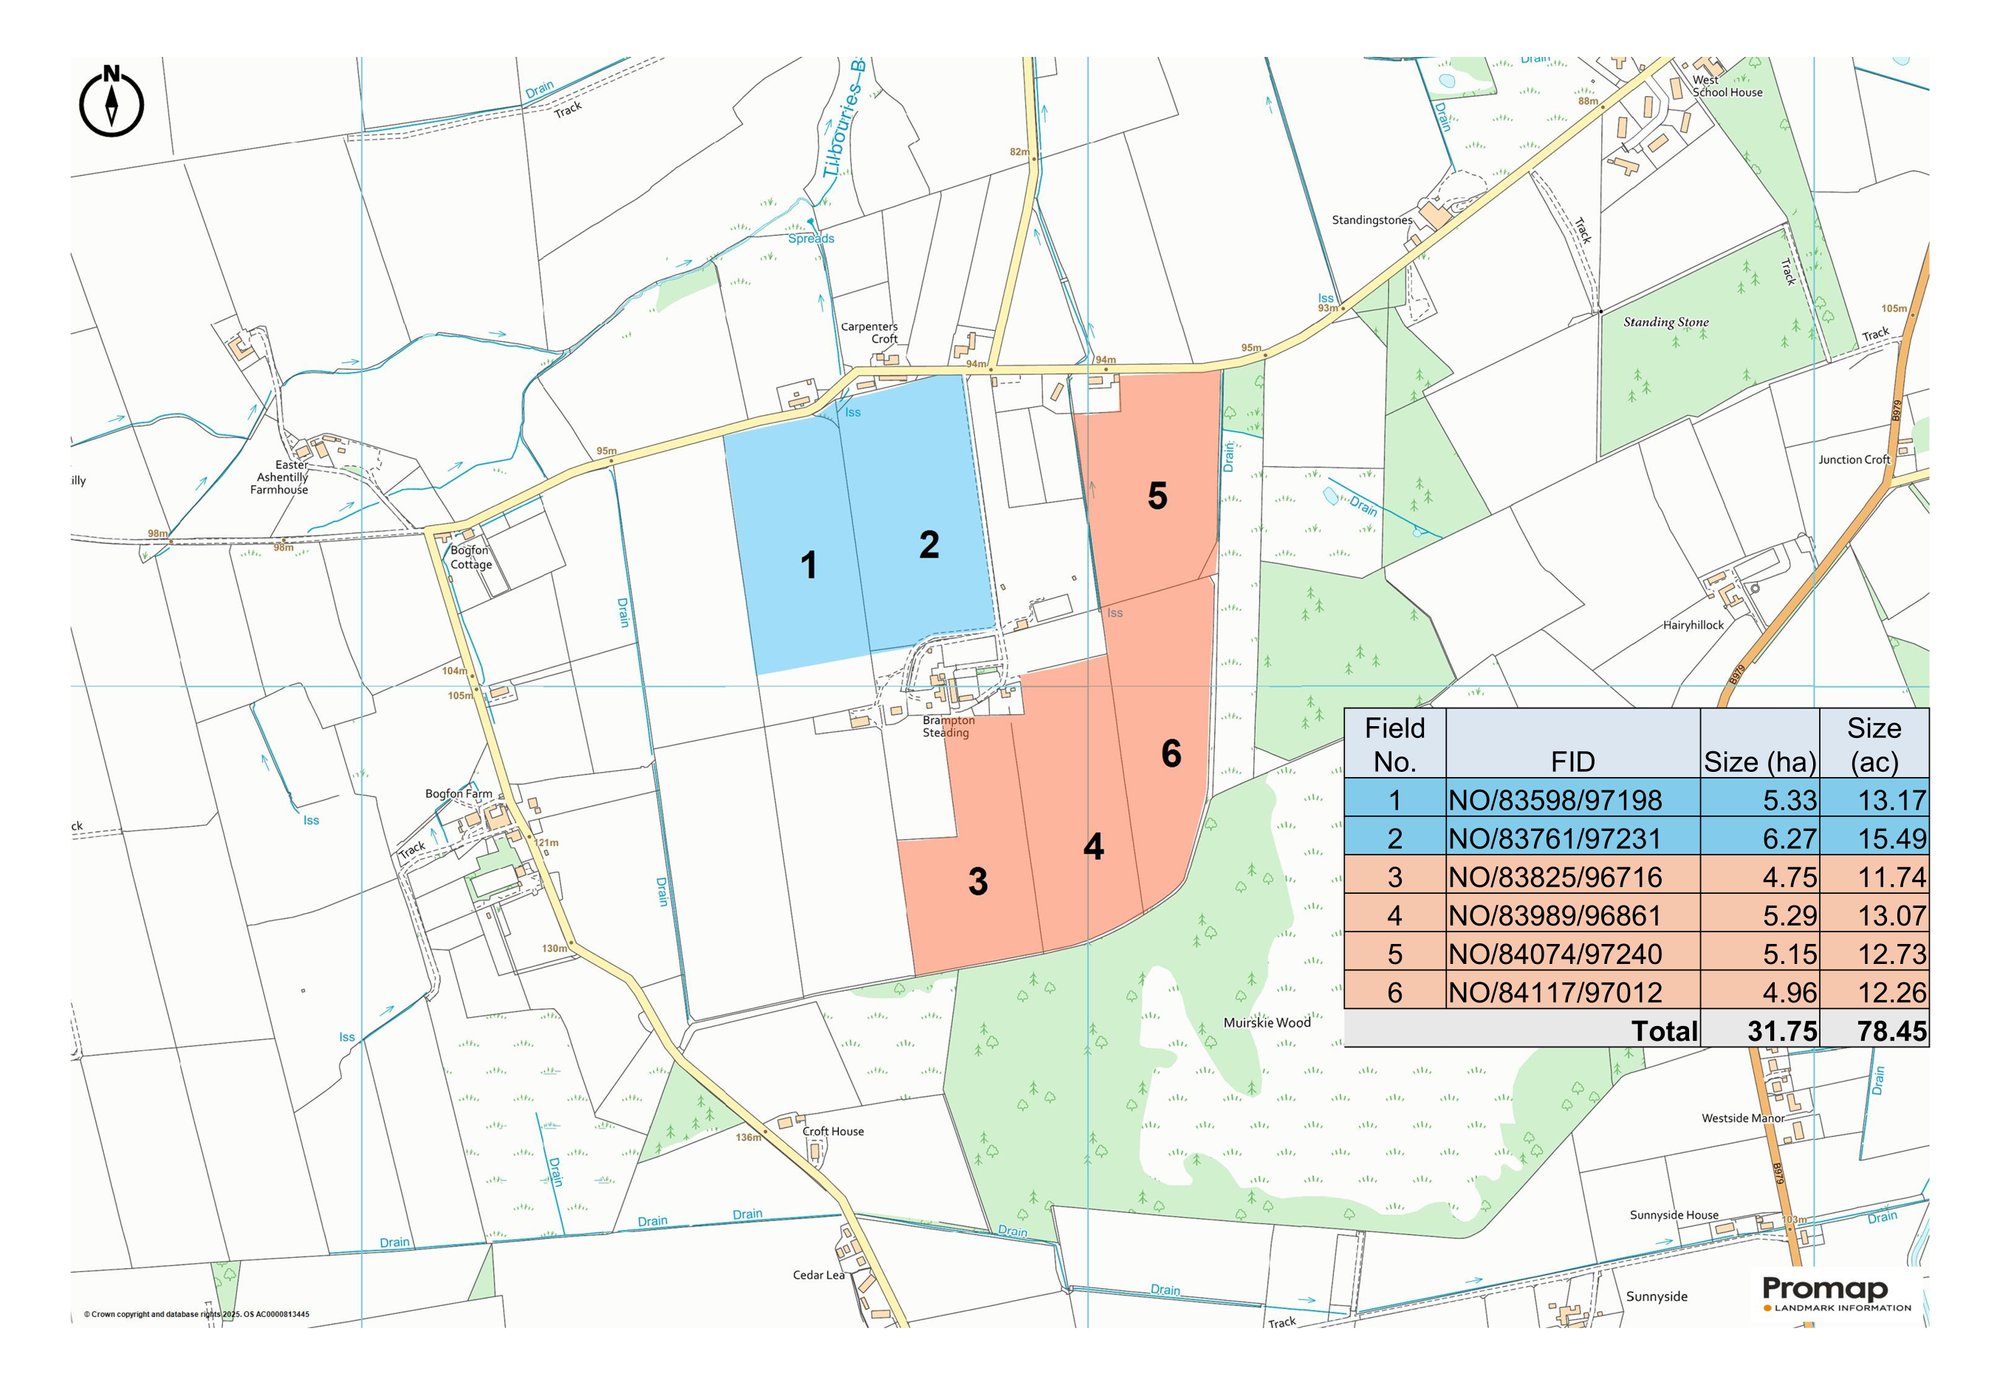2000x1385 pixels.
Task: Click the Promap Landmark Information logo
Action: pyautogui.click(x=1836, y=1294)
